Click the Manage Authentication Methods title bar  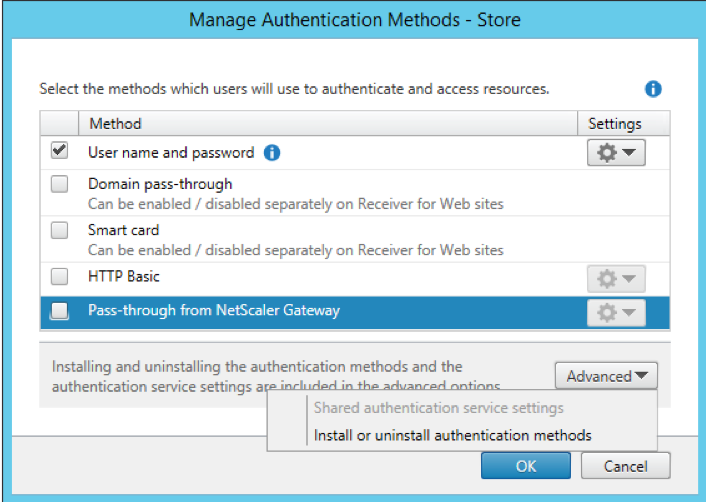(353, 18)
